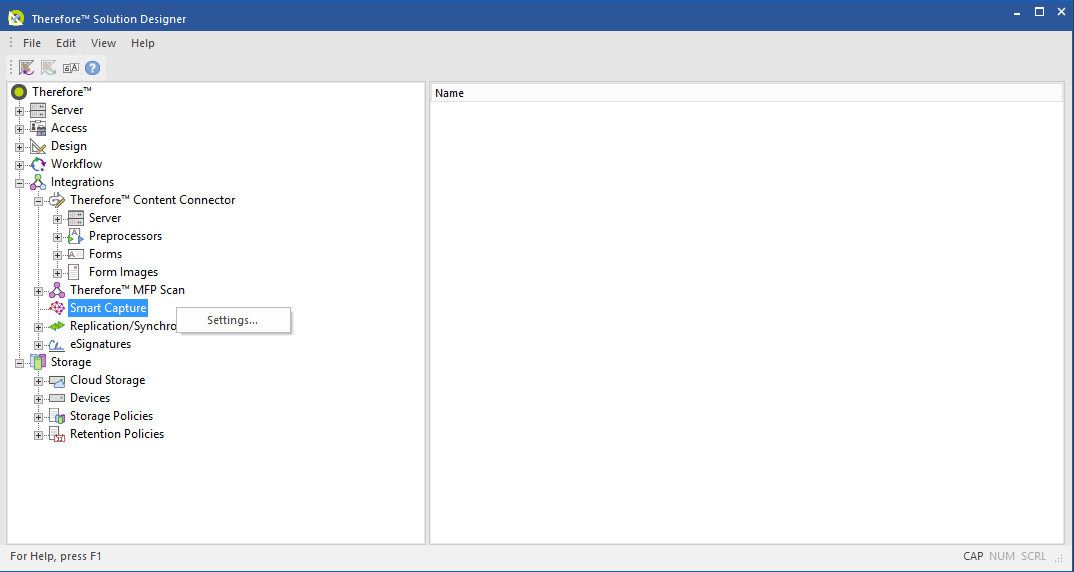
Task: Select the Smart Capture label
Action: tap(108, 308)
